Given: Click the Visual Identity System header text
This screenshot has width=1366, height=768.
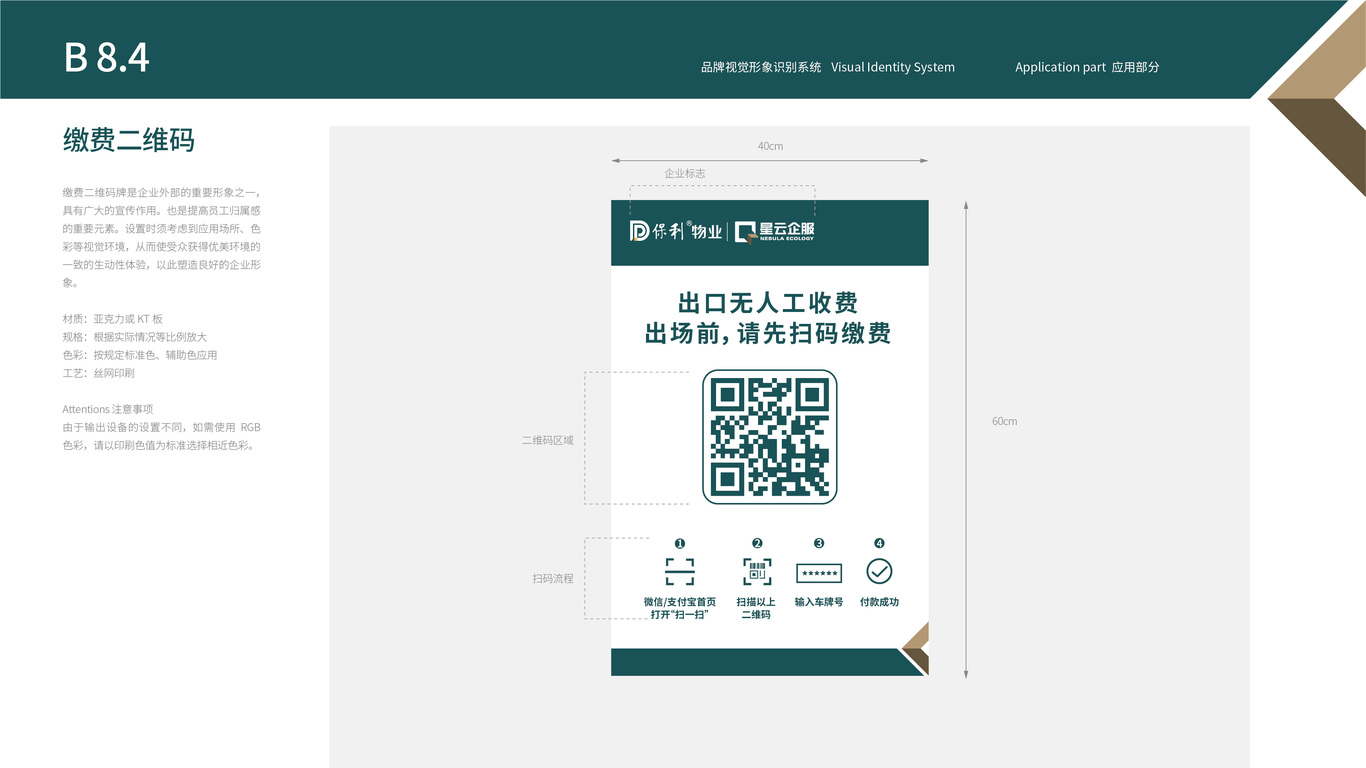Looking at the screenshot, I should pos(893,67).
